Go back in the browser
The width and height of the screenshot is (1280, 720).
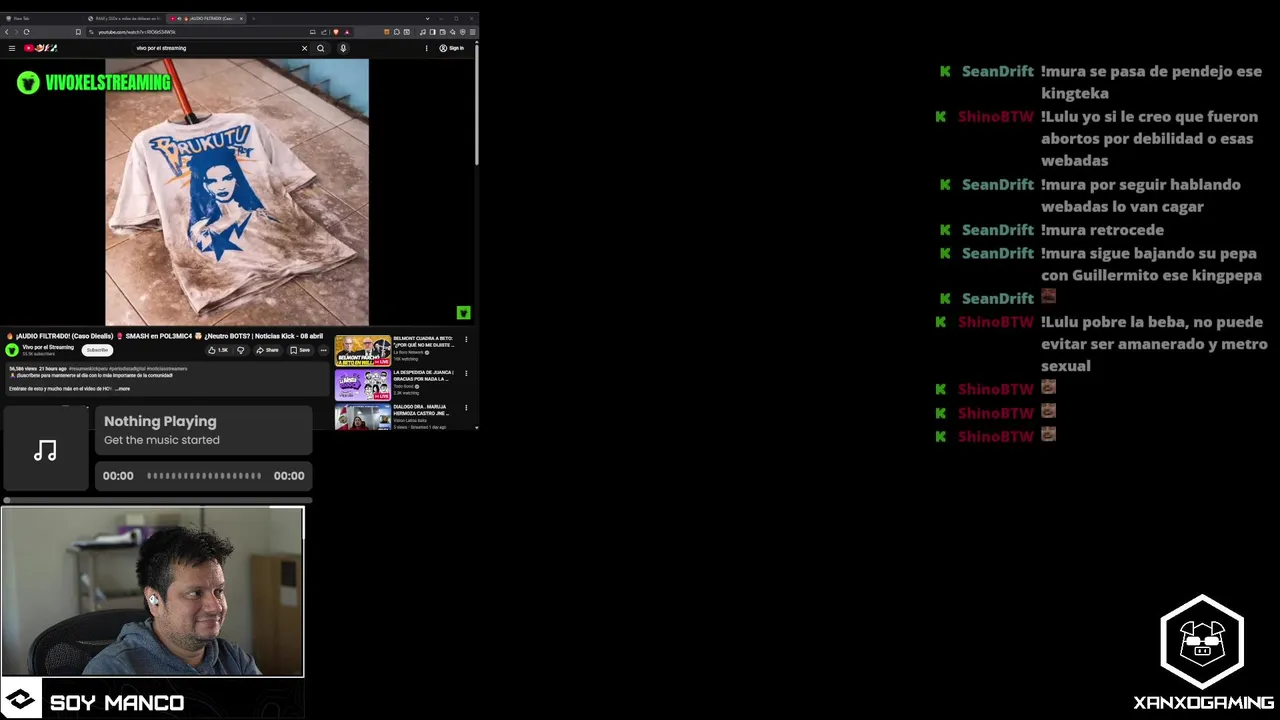[7, 32]
